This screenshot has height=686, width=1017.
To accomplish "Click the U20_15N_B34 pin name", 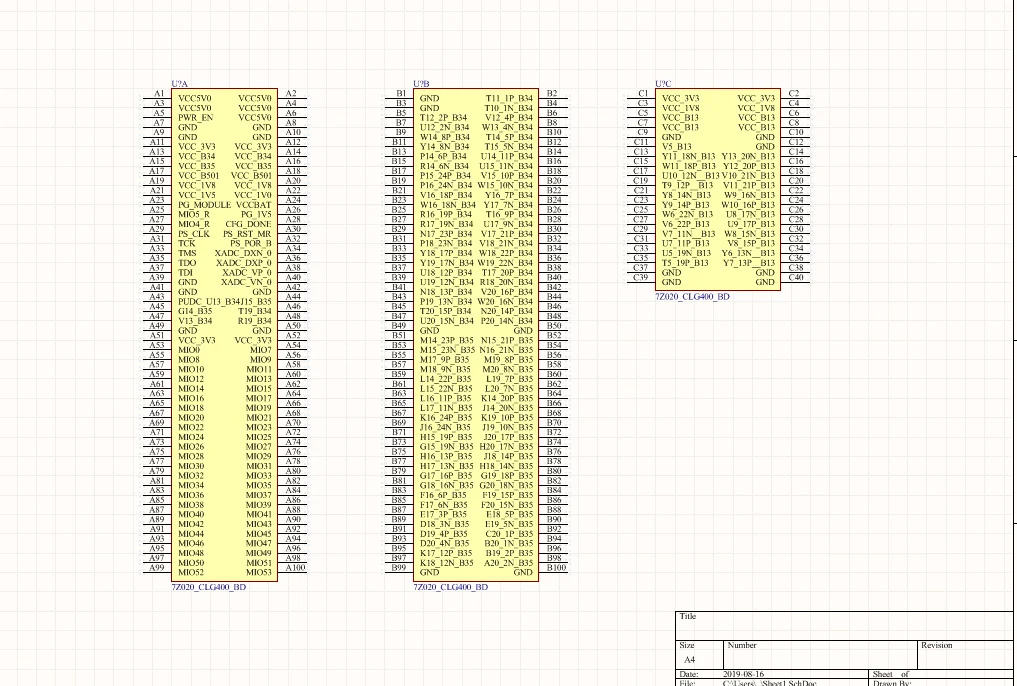I will [447, 321].
